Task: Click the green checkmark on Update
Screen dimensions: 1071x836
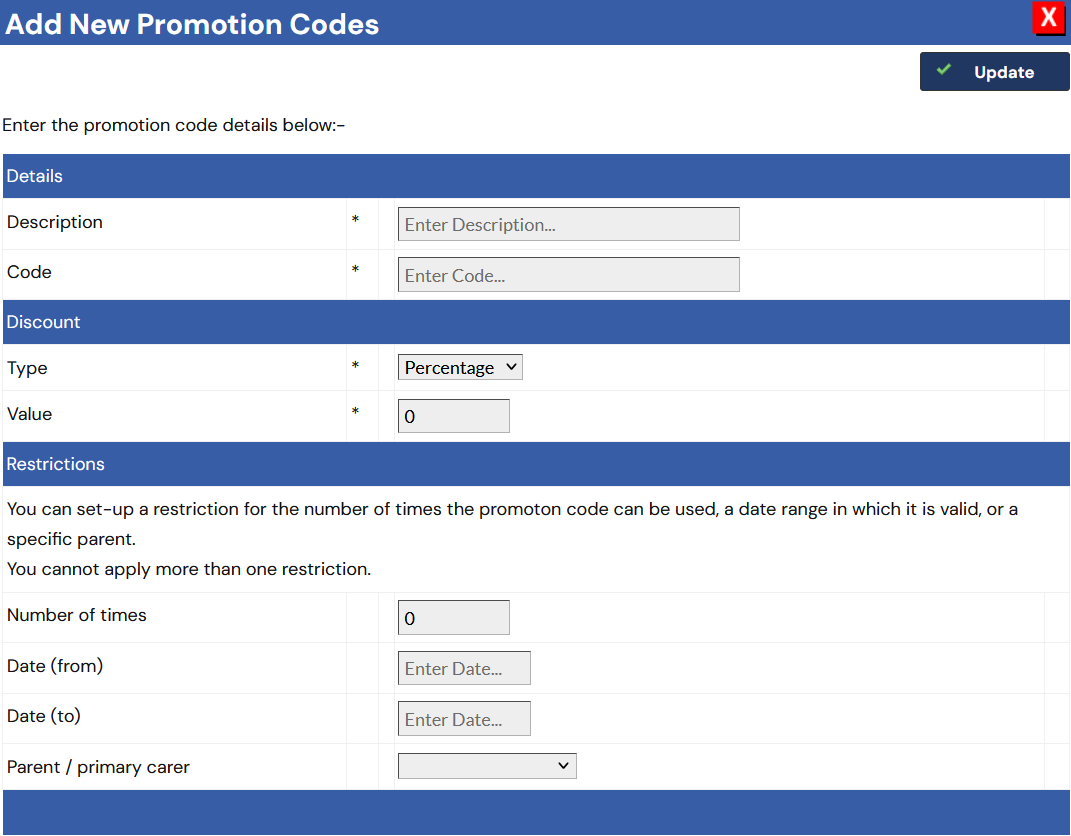Action: (943, 70)
